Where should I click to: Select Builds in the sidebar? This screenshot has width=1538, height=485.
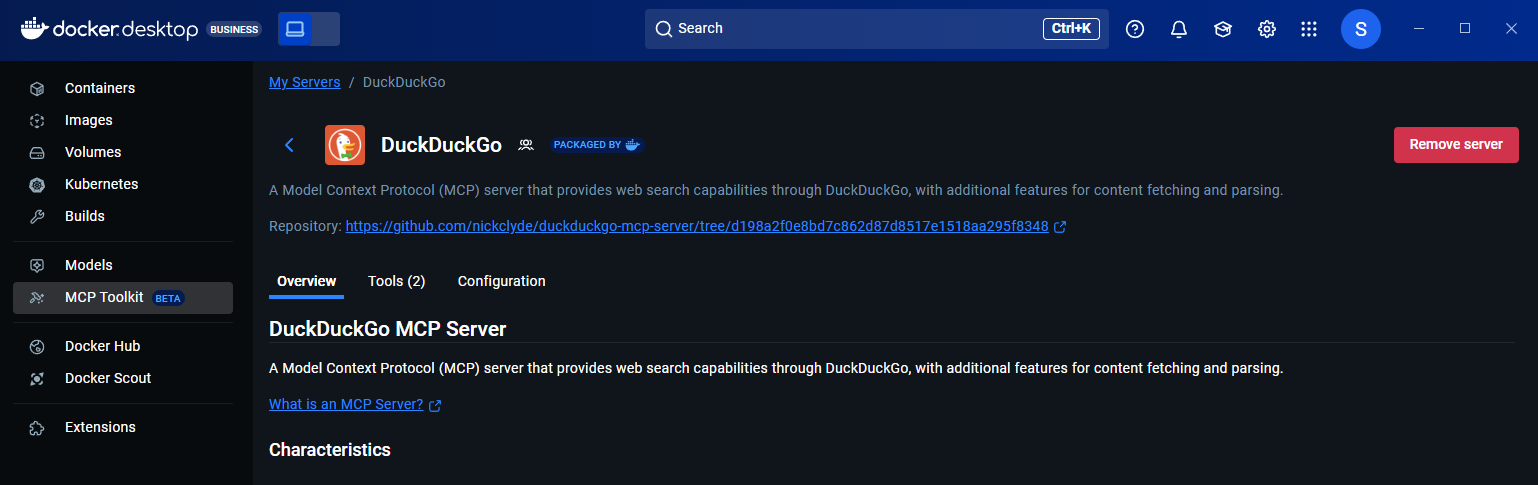point(84,216)
